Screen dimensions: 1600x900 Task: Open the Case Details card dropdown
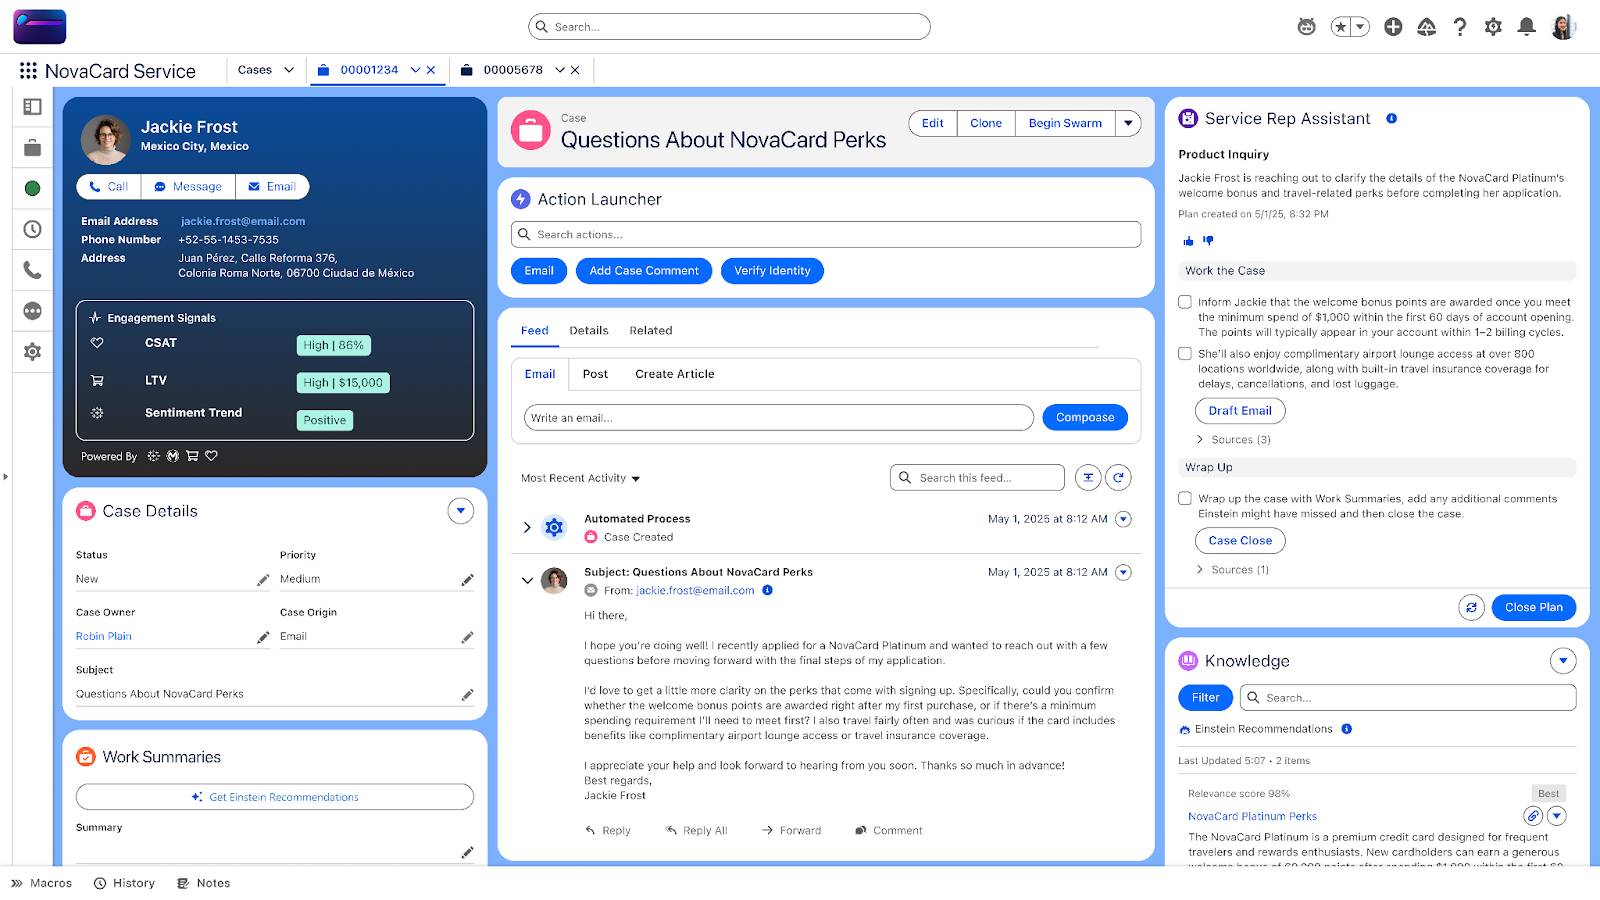point(460,511)
